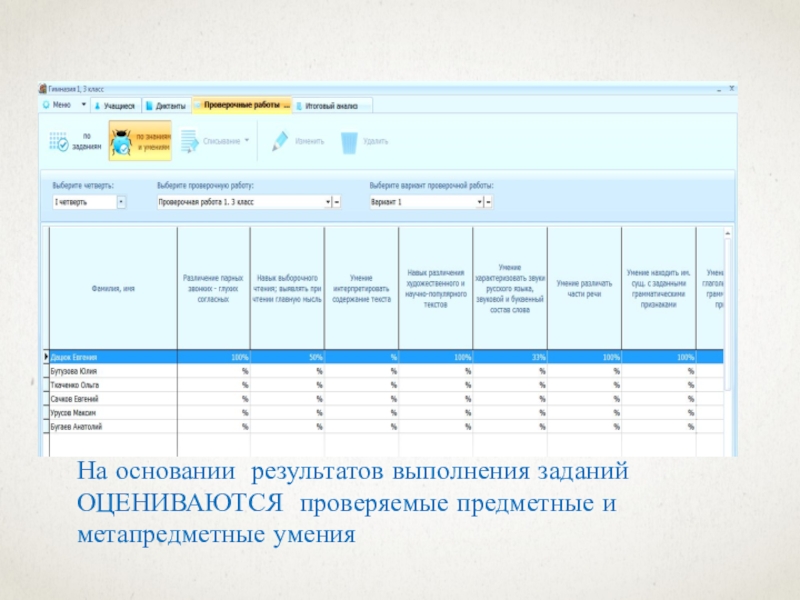The height and width of the screenshot is (600, 800).
Task: Click the Диктанты tab book icon
Action: point(149,106)
